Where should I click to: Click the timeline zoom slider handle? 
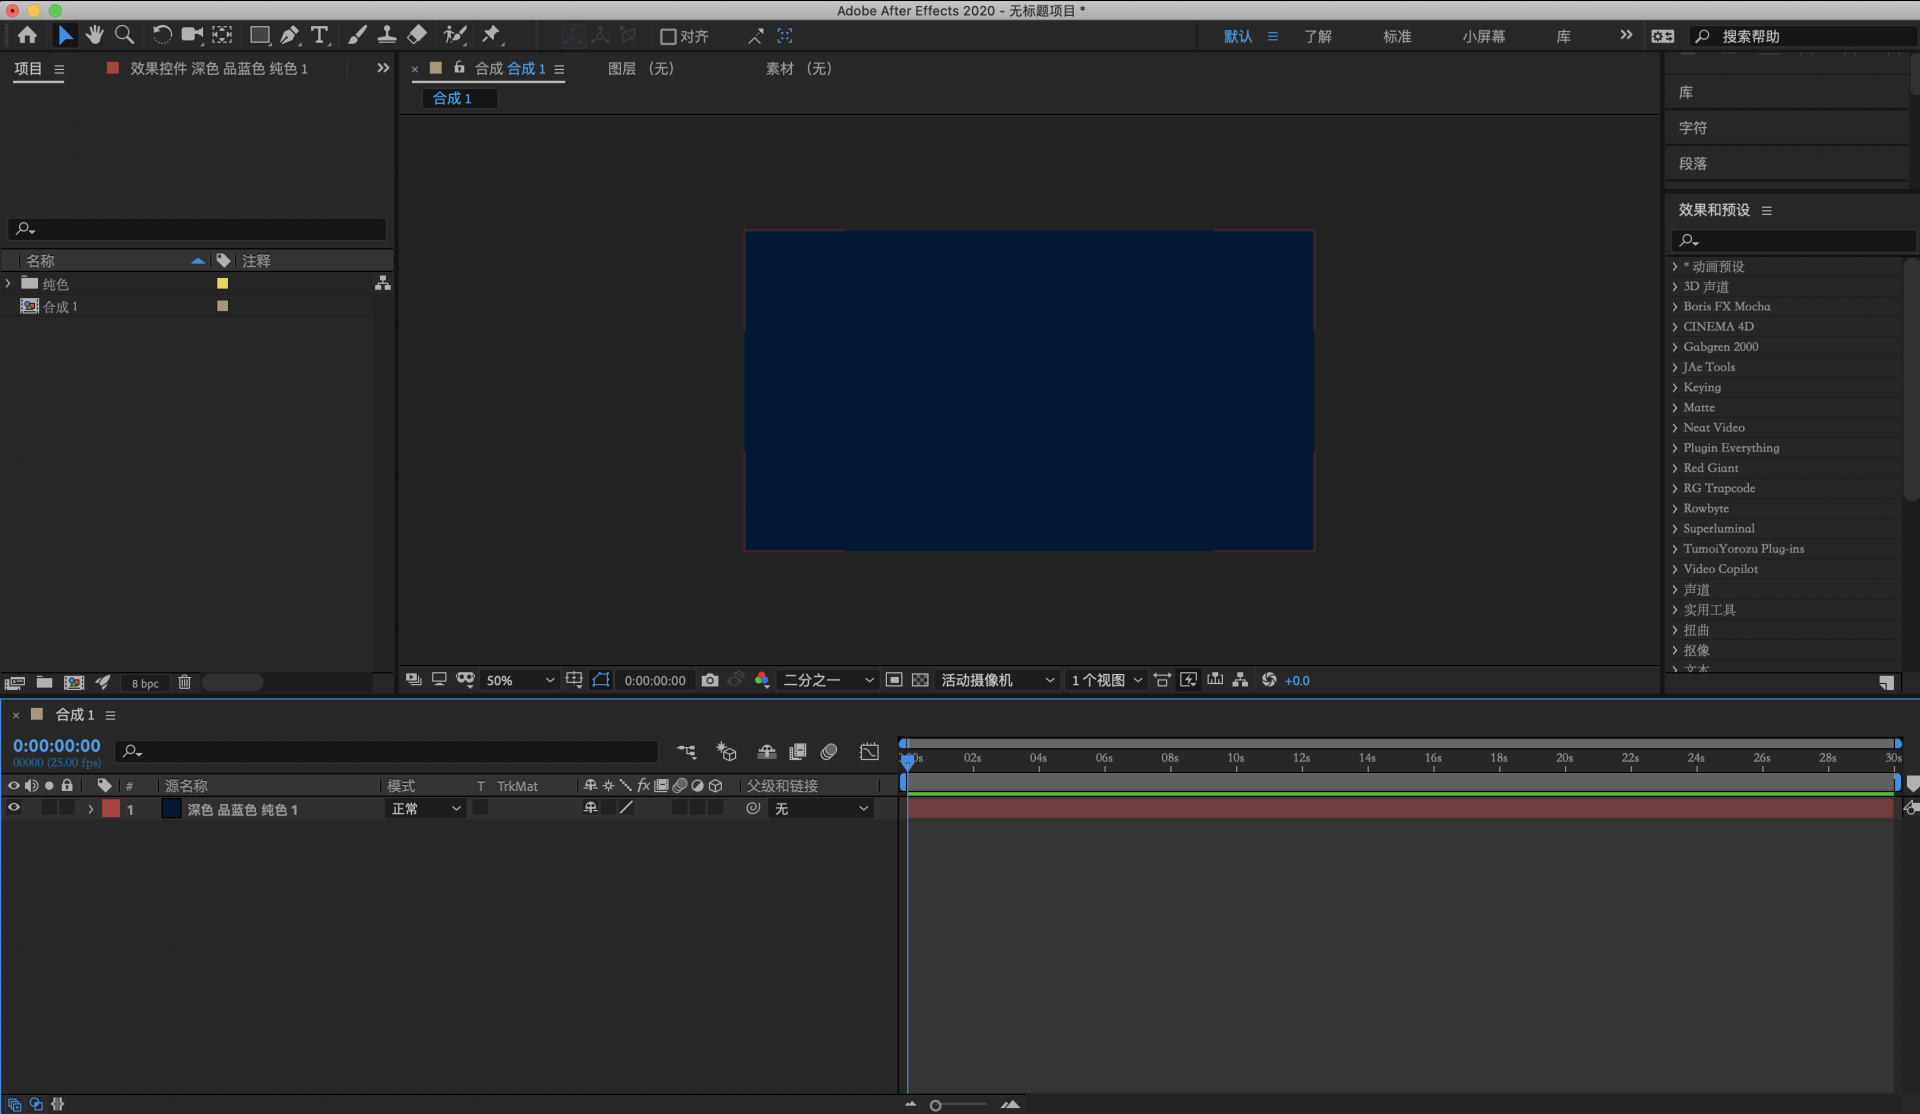click(936, 1105)
